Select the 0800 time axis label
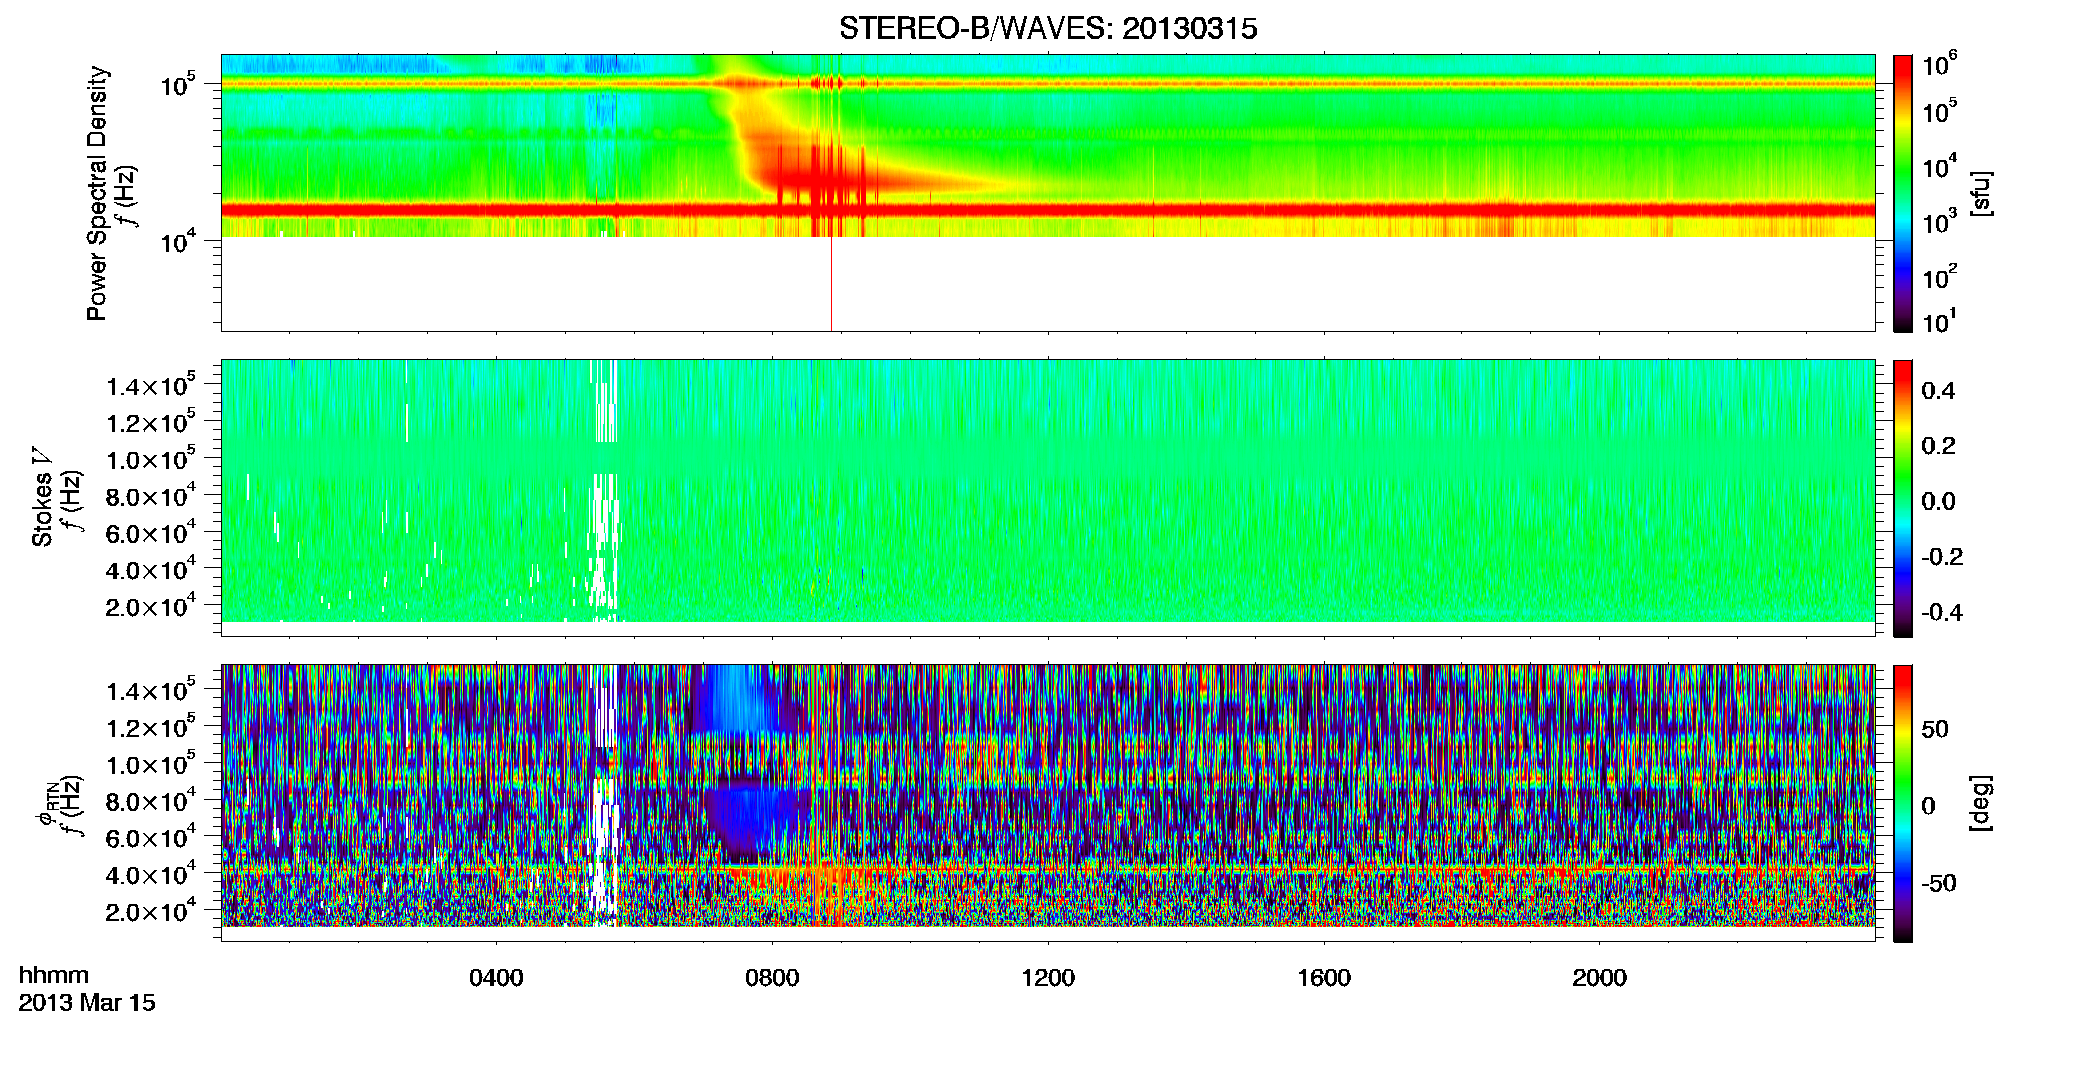 click(x=772, y=978)
